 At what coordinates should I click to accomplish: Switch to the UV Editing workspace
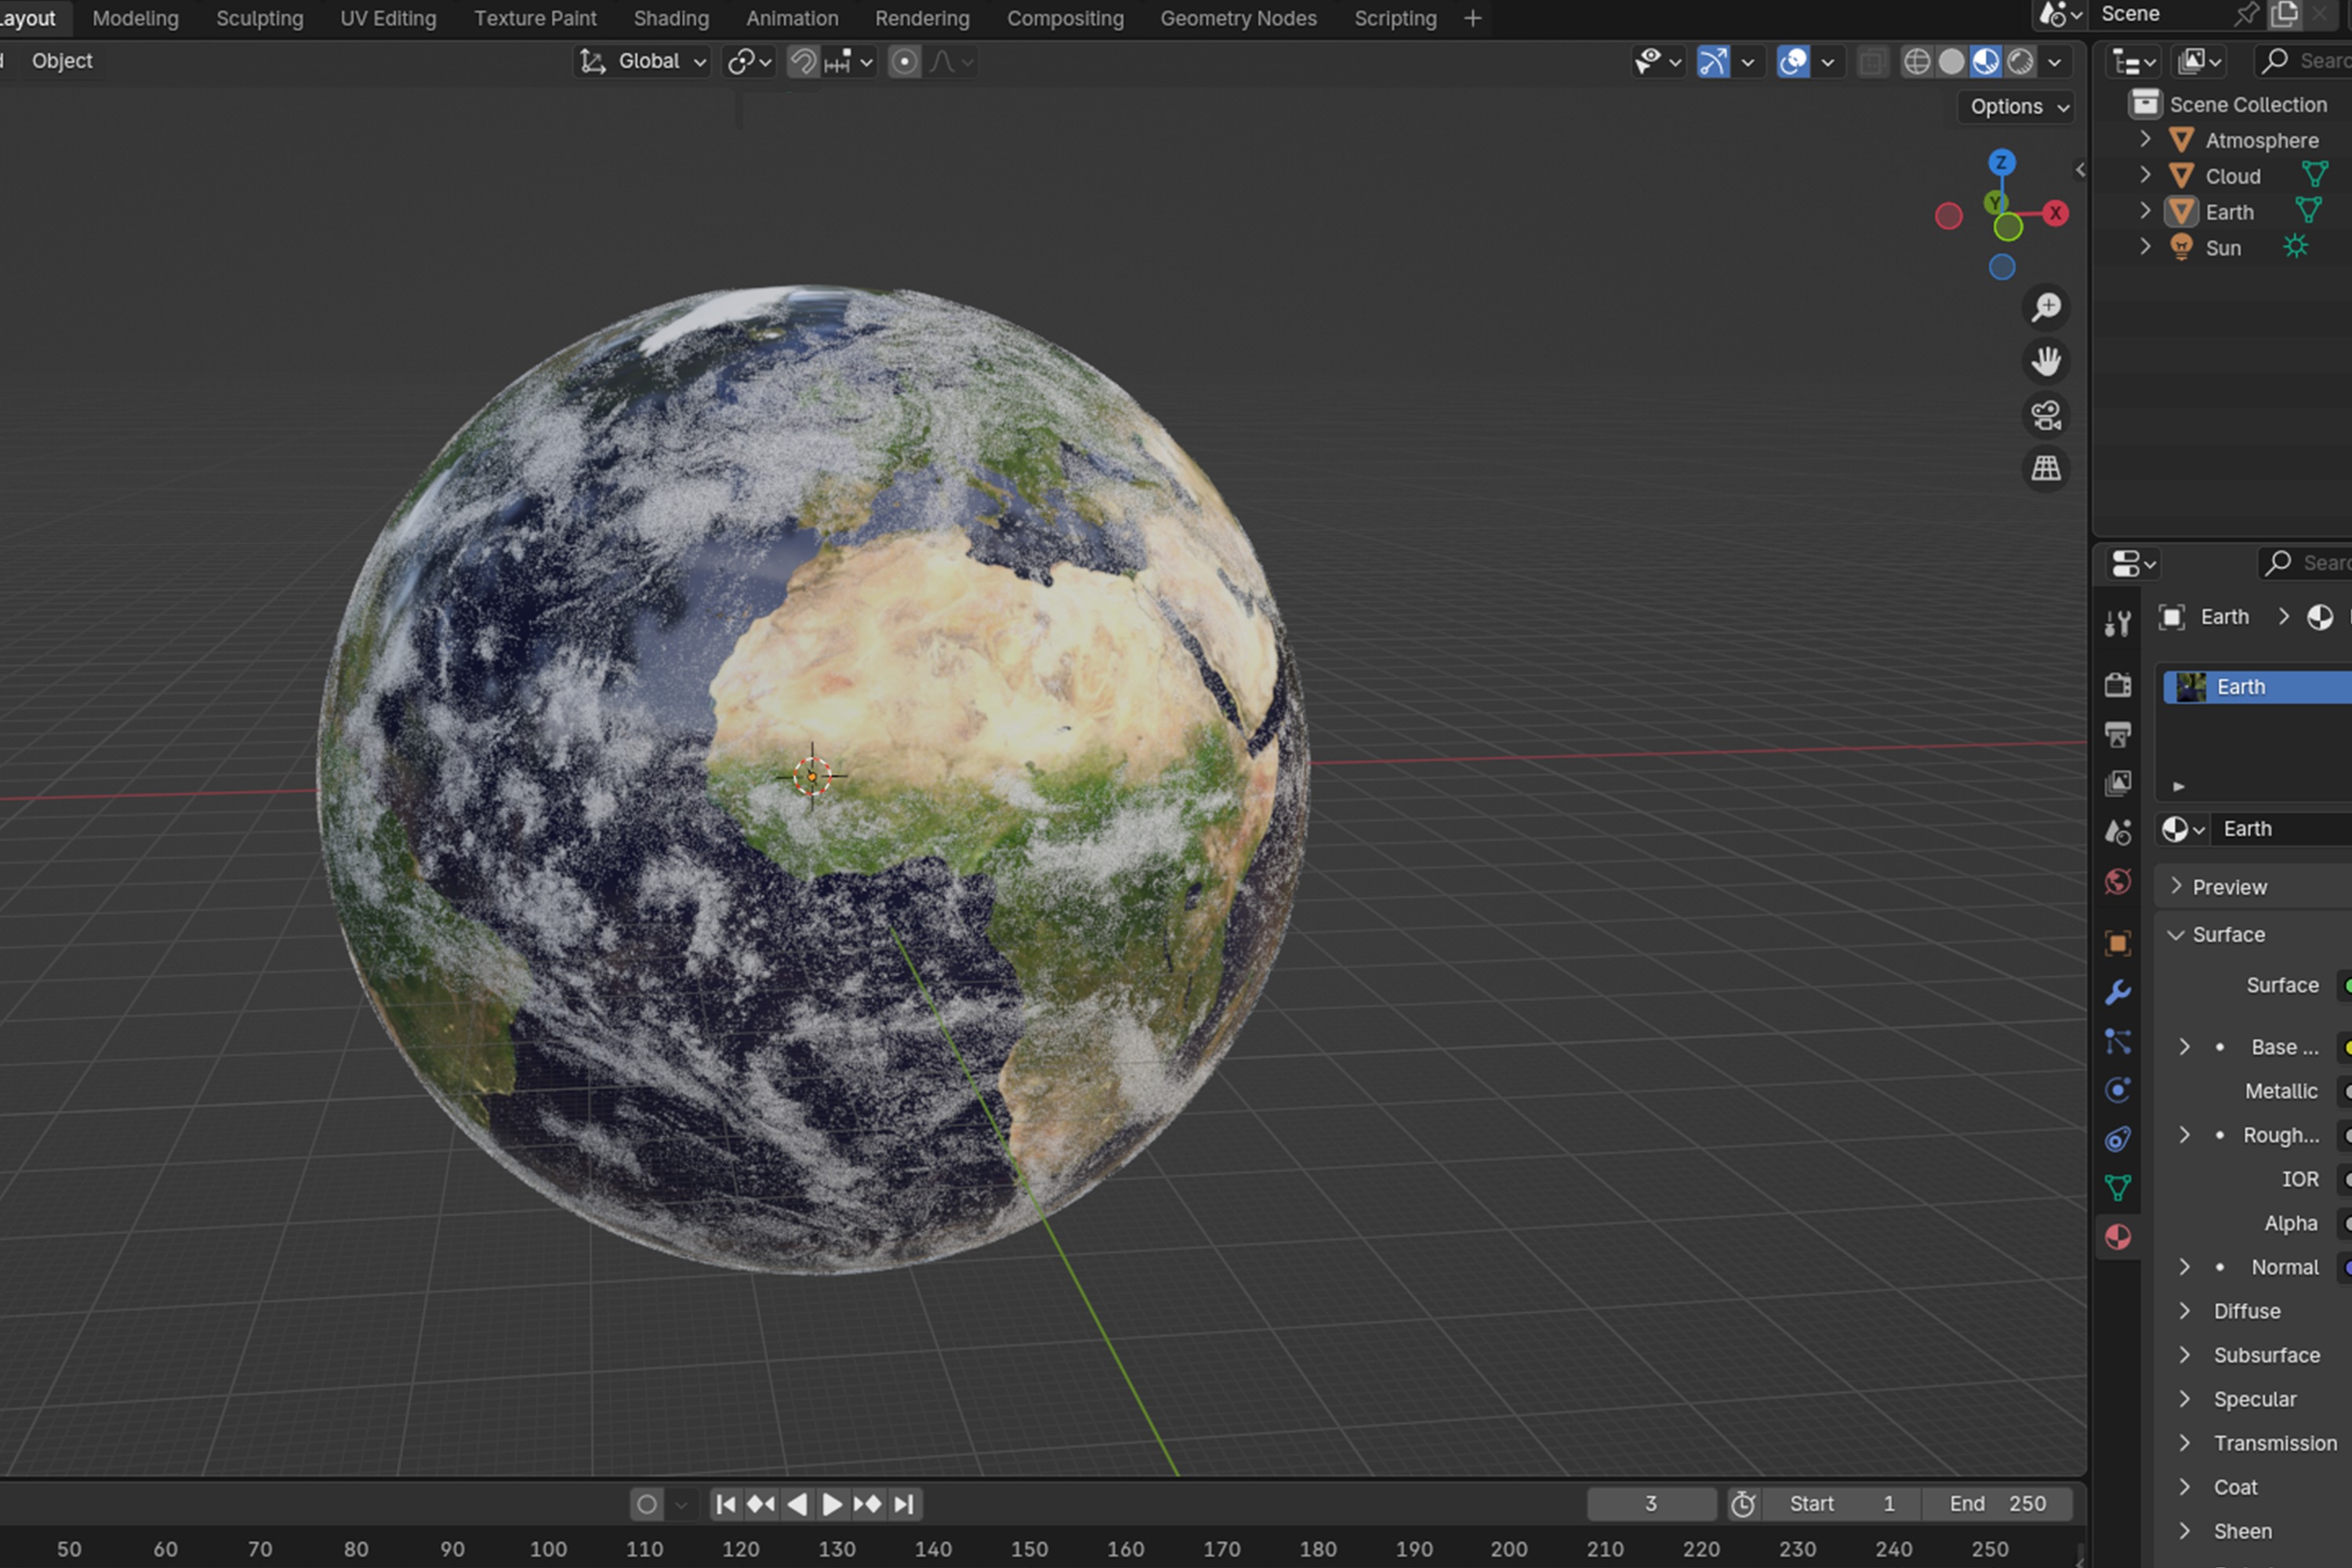pos(388,18)
